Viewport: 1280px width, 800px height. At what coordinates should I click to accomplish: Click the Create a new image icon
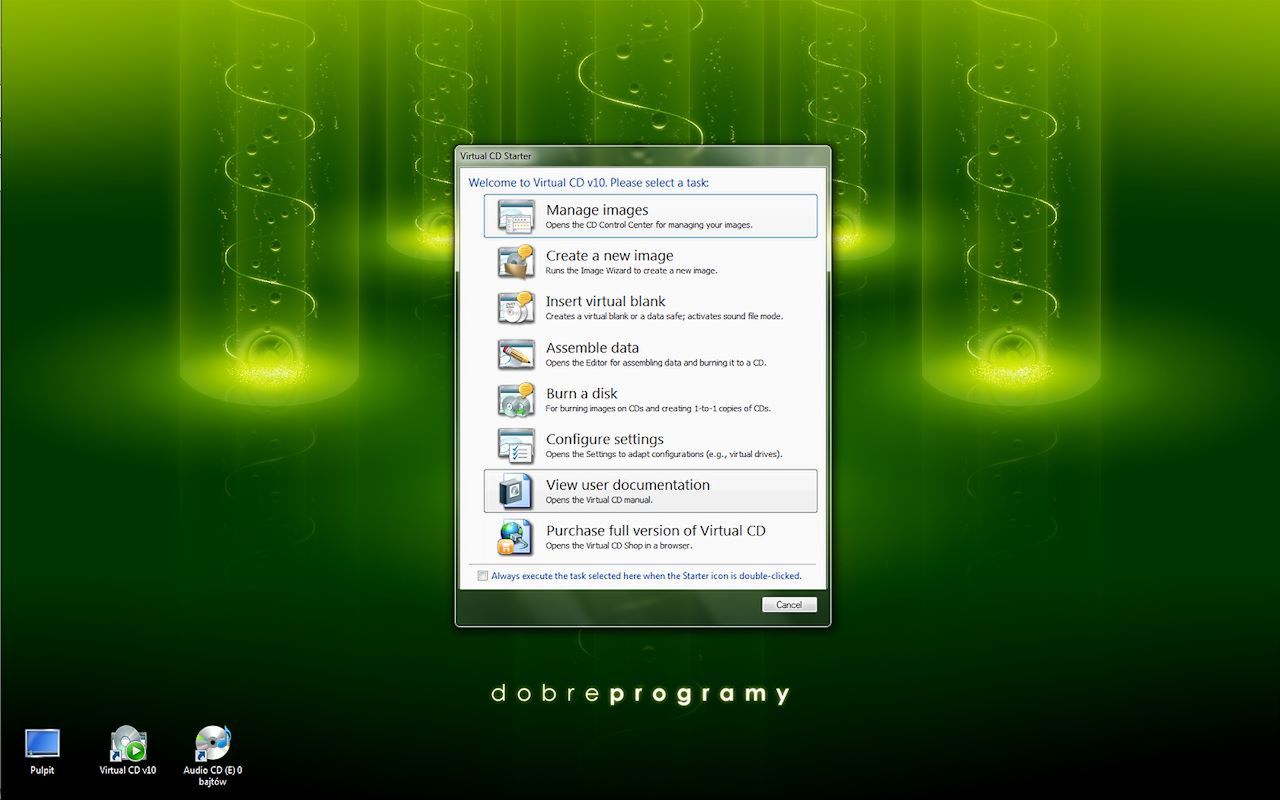click(516, 262)
